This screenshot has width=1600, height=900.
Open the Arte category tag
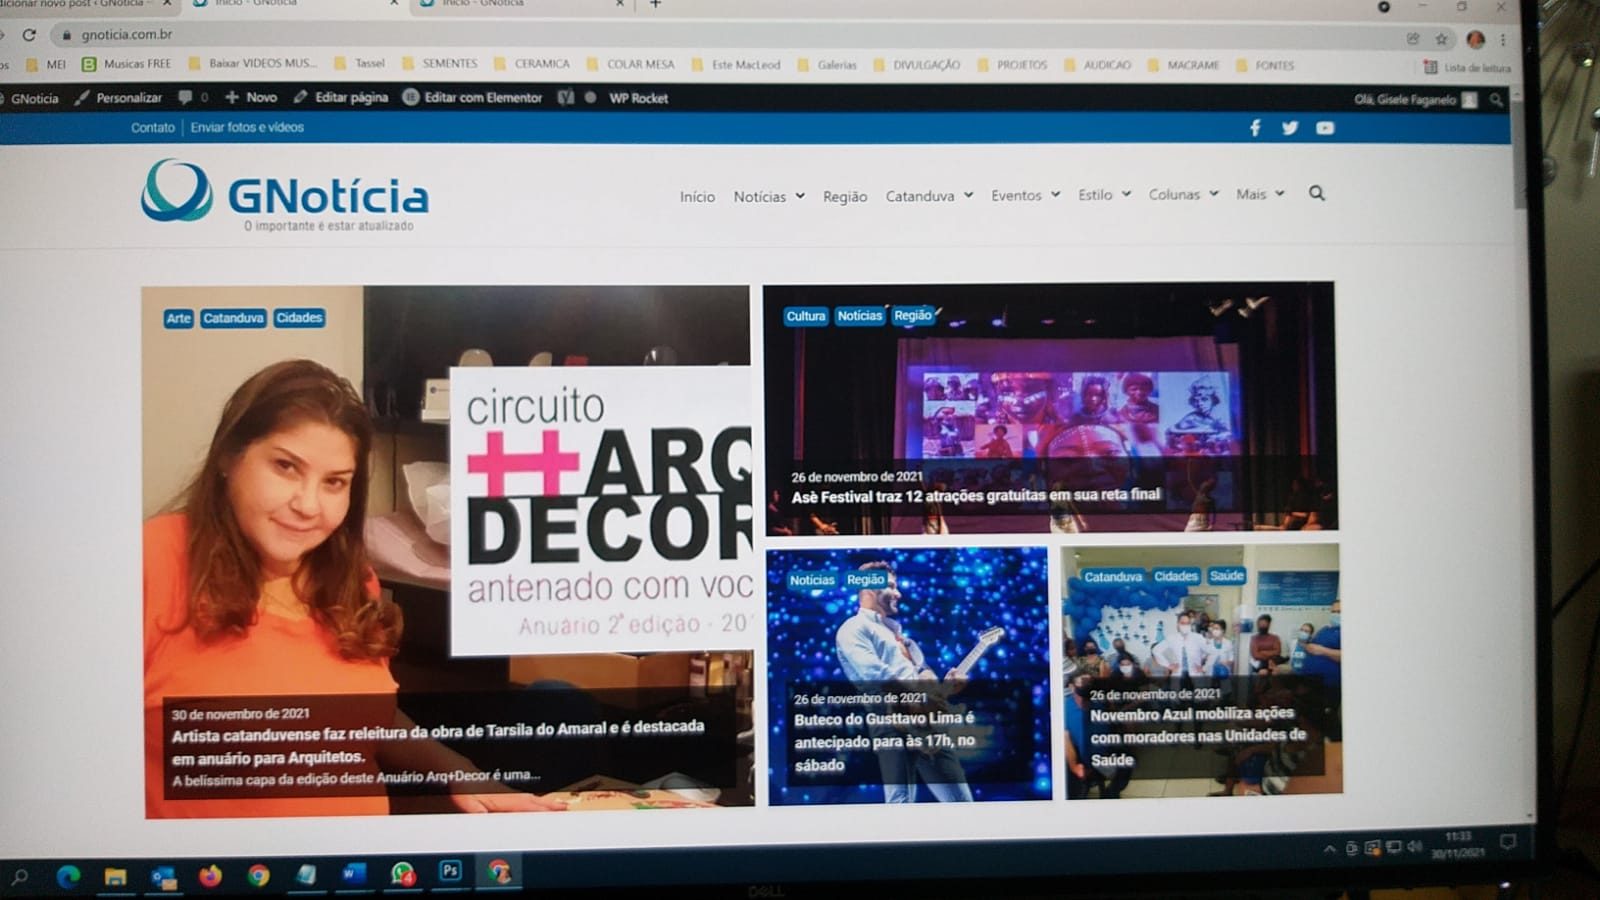coord(178,318)
